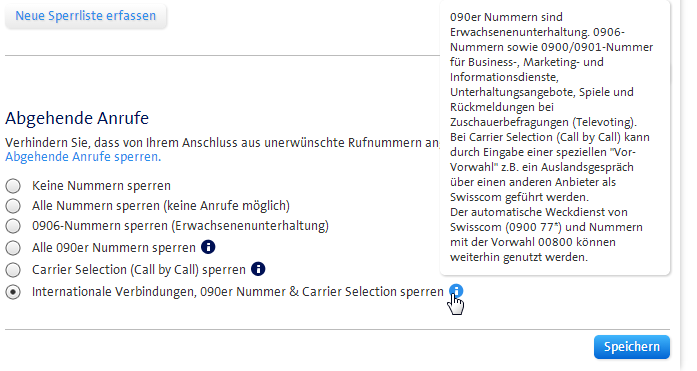Viewport: 697px width, 371px height.
Task: Click label text Erwachsenenunterhaltung in 0906 option
Action: [x=250, y=226]
